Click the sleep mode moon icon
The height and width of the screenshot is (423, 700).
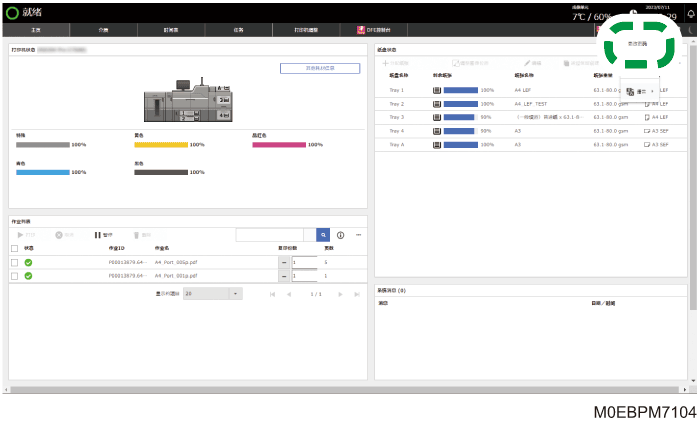tap(692, 30)
